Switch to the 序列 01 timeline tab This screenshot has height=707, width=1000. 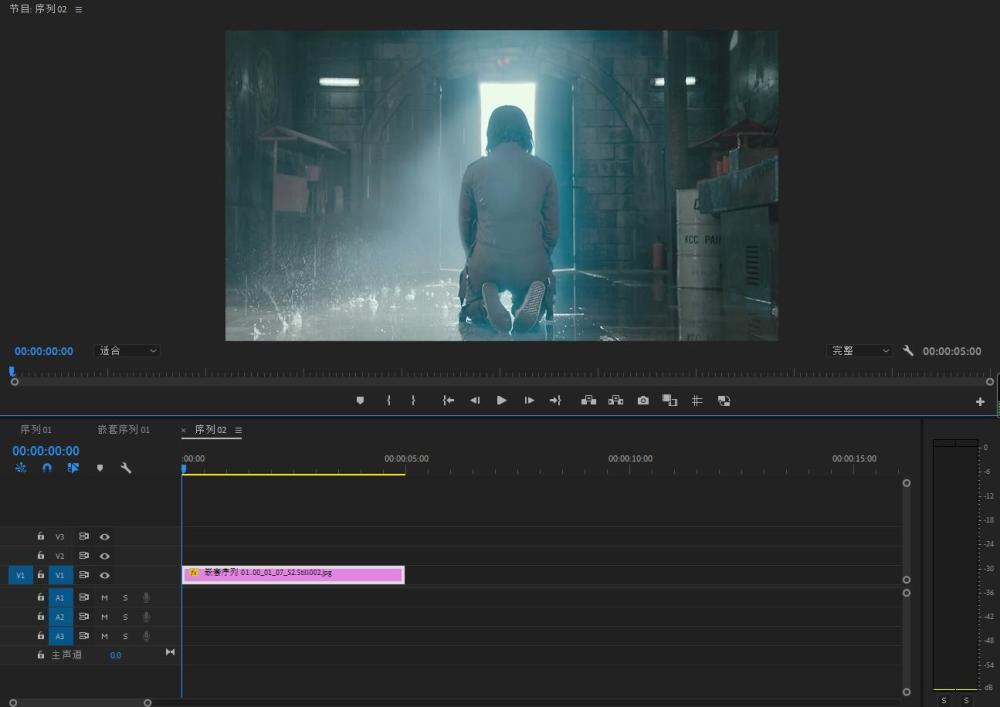(36, 430)
